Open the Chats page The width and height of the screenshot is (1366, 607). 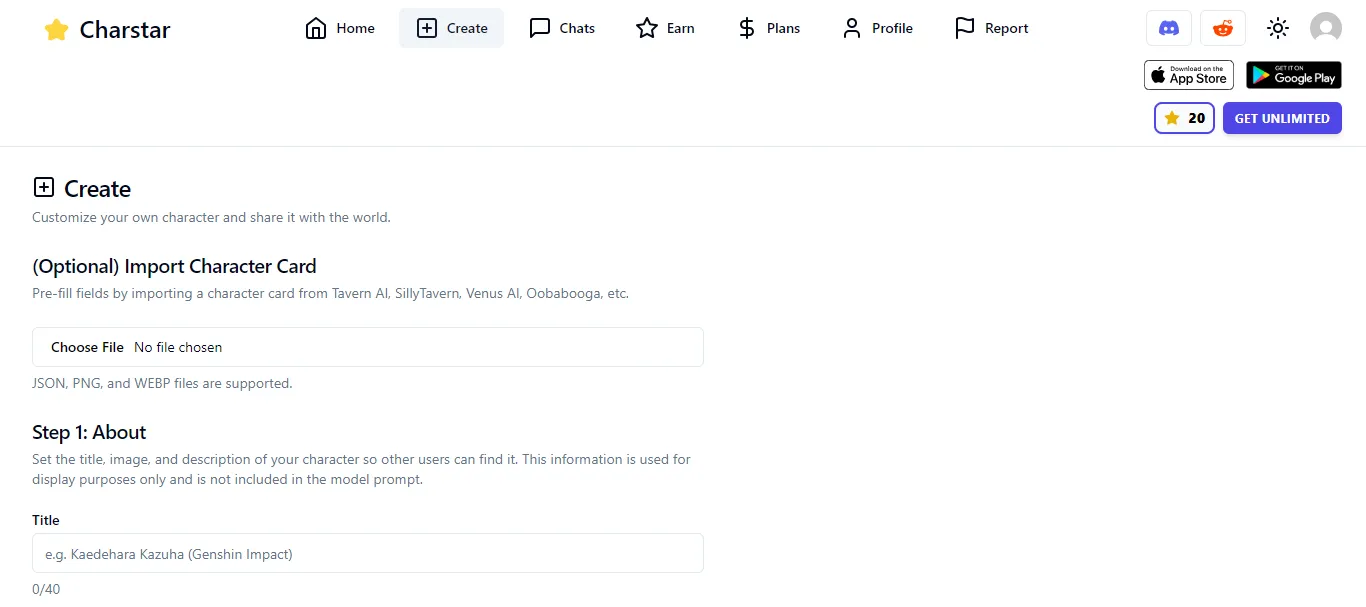561,28
